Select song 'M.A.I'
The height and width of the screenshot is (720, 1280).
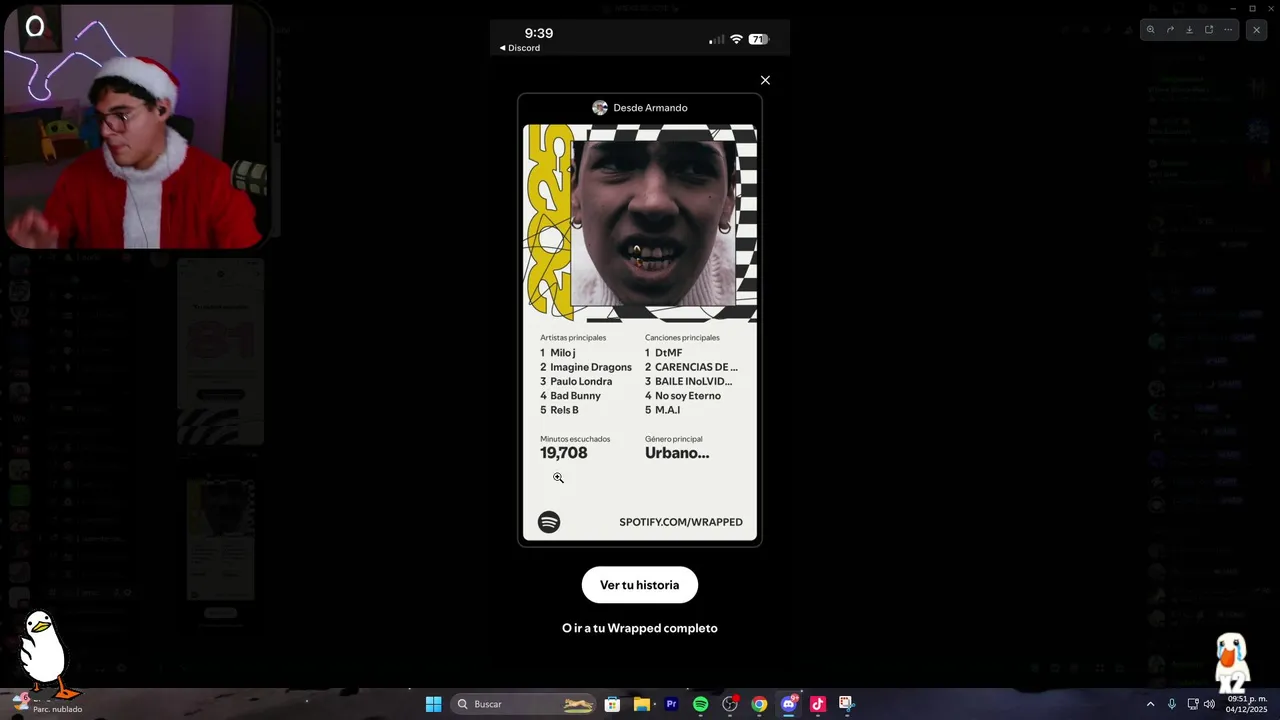[x=667, y=410]
